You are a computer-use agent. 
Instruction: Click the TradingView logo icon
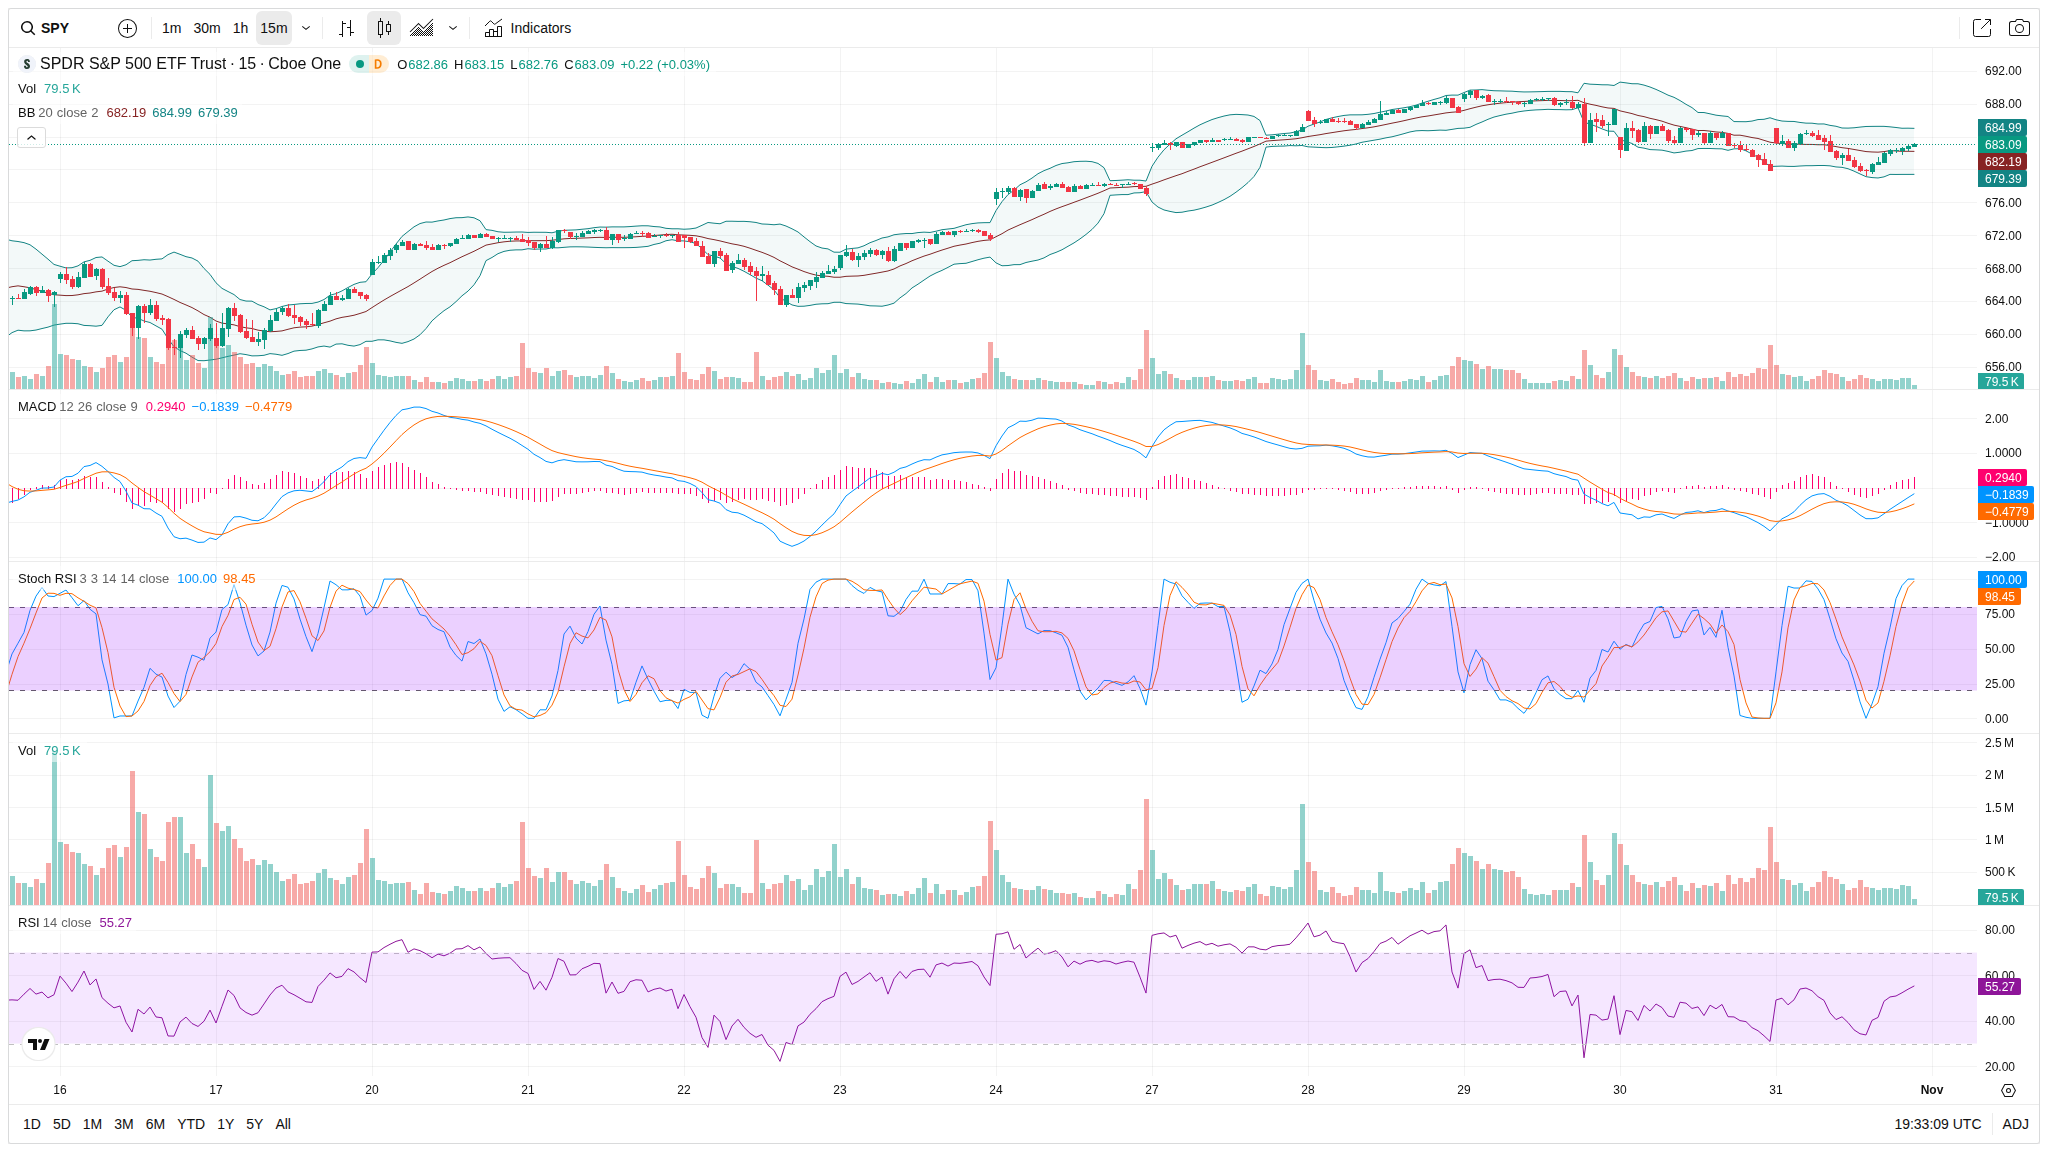pos(38,1044)
